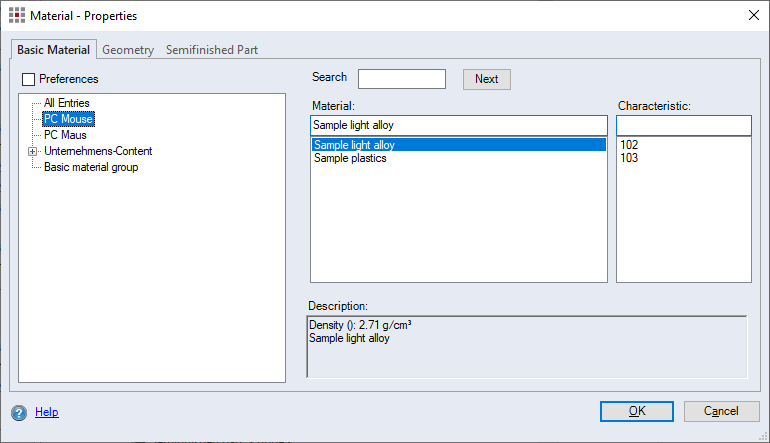Click into the Search text field
Screen dimensions: 770x443
click(401, 79)
